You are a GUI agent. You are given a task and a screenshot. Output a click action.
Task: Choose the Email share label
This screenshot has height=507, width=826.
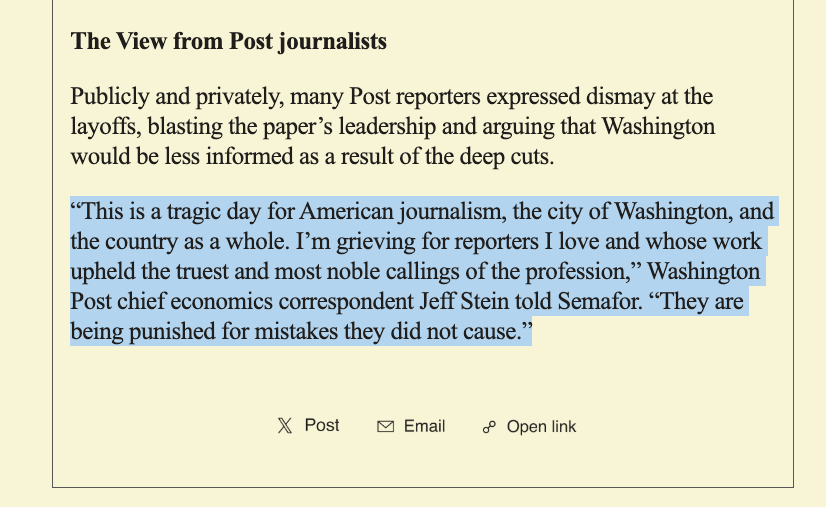424,426
